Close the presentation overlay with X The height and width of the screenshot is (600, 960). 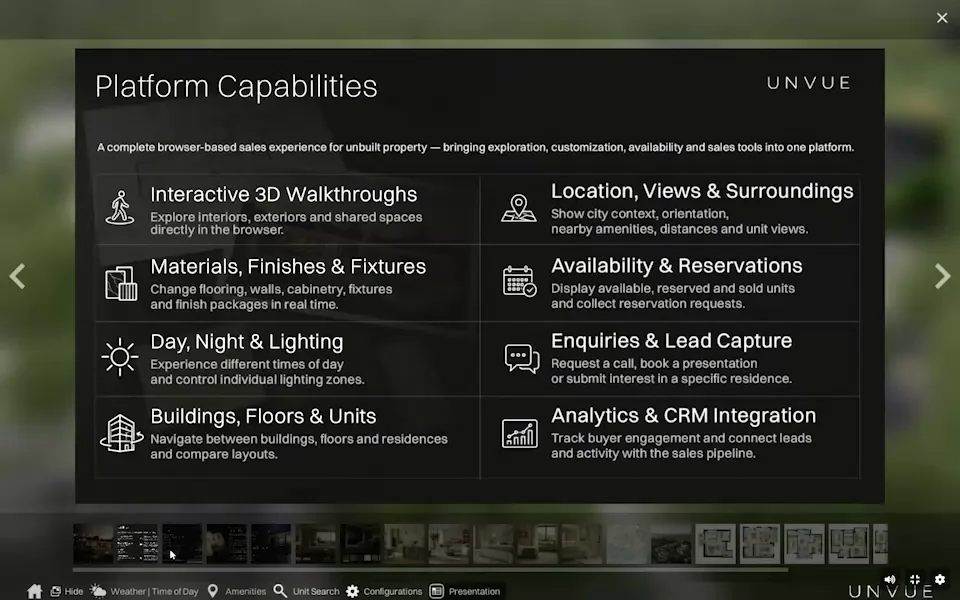click(942, 18)
